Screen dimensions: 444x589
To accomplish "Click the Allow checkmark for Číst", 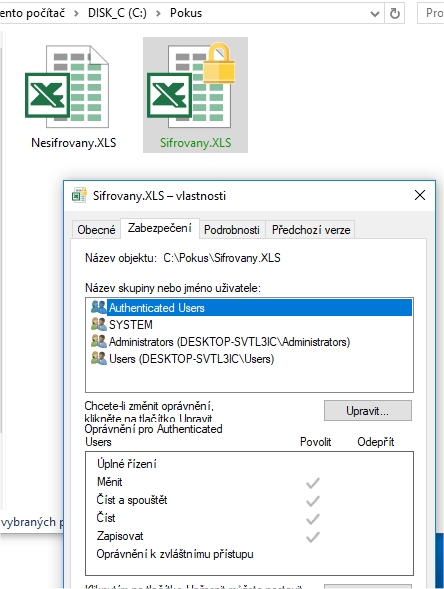I will click(x=313, y=519).
